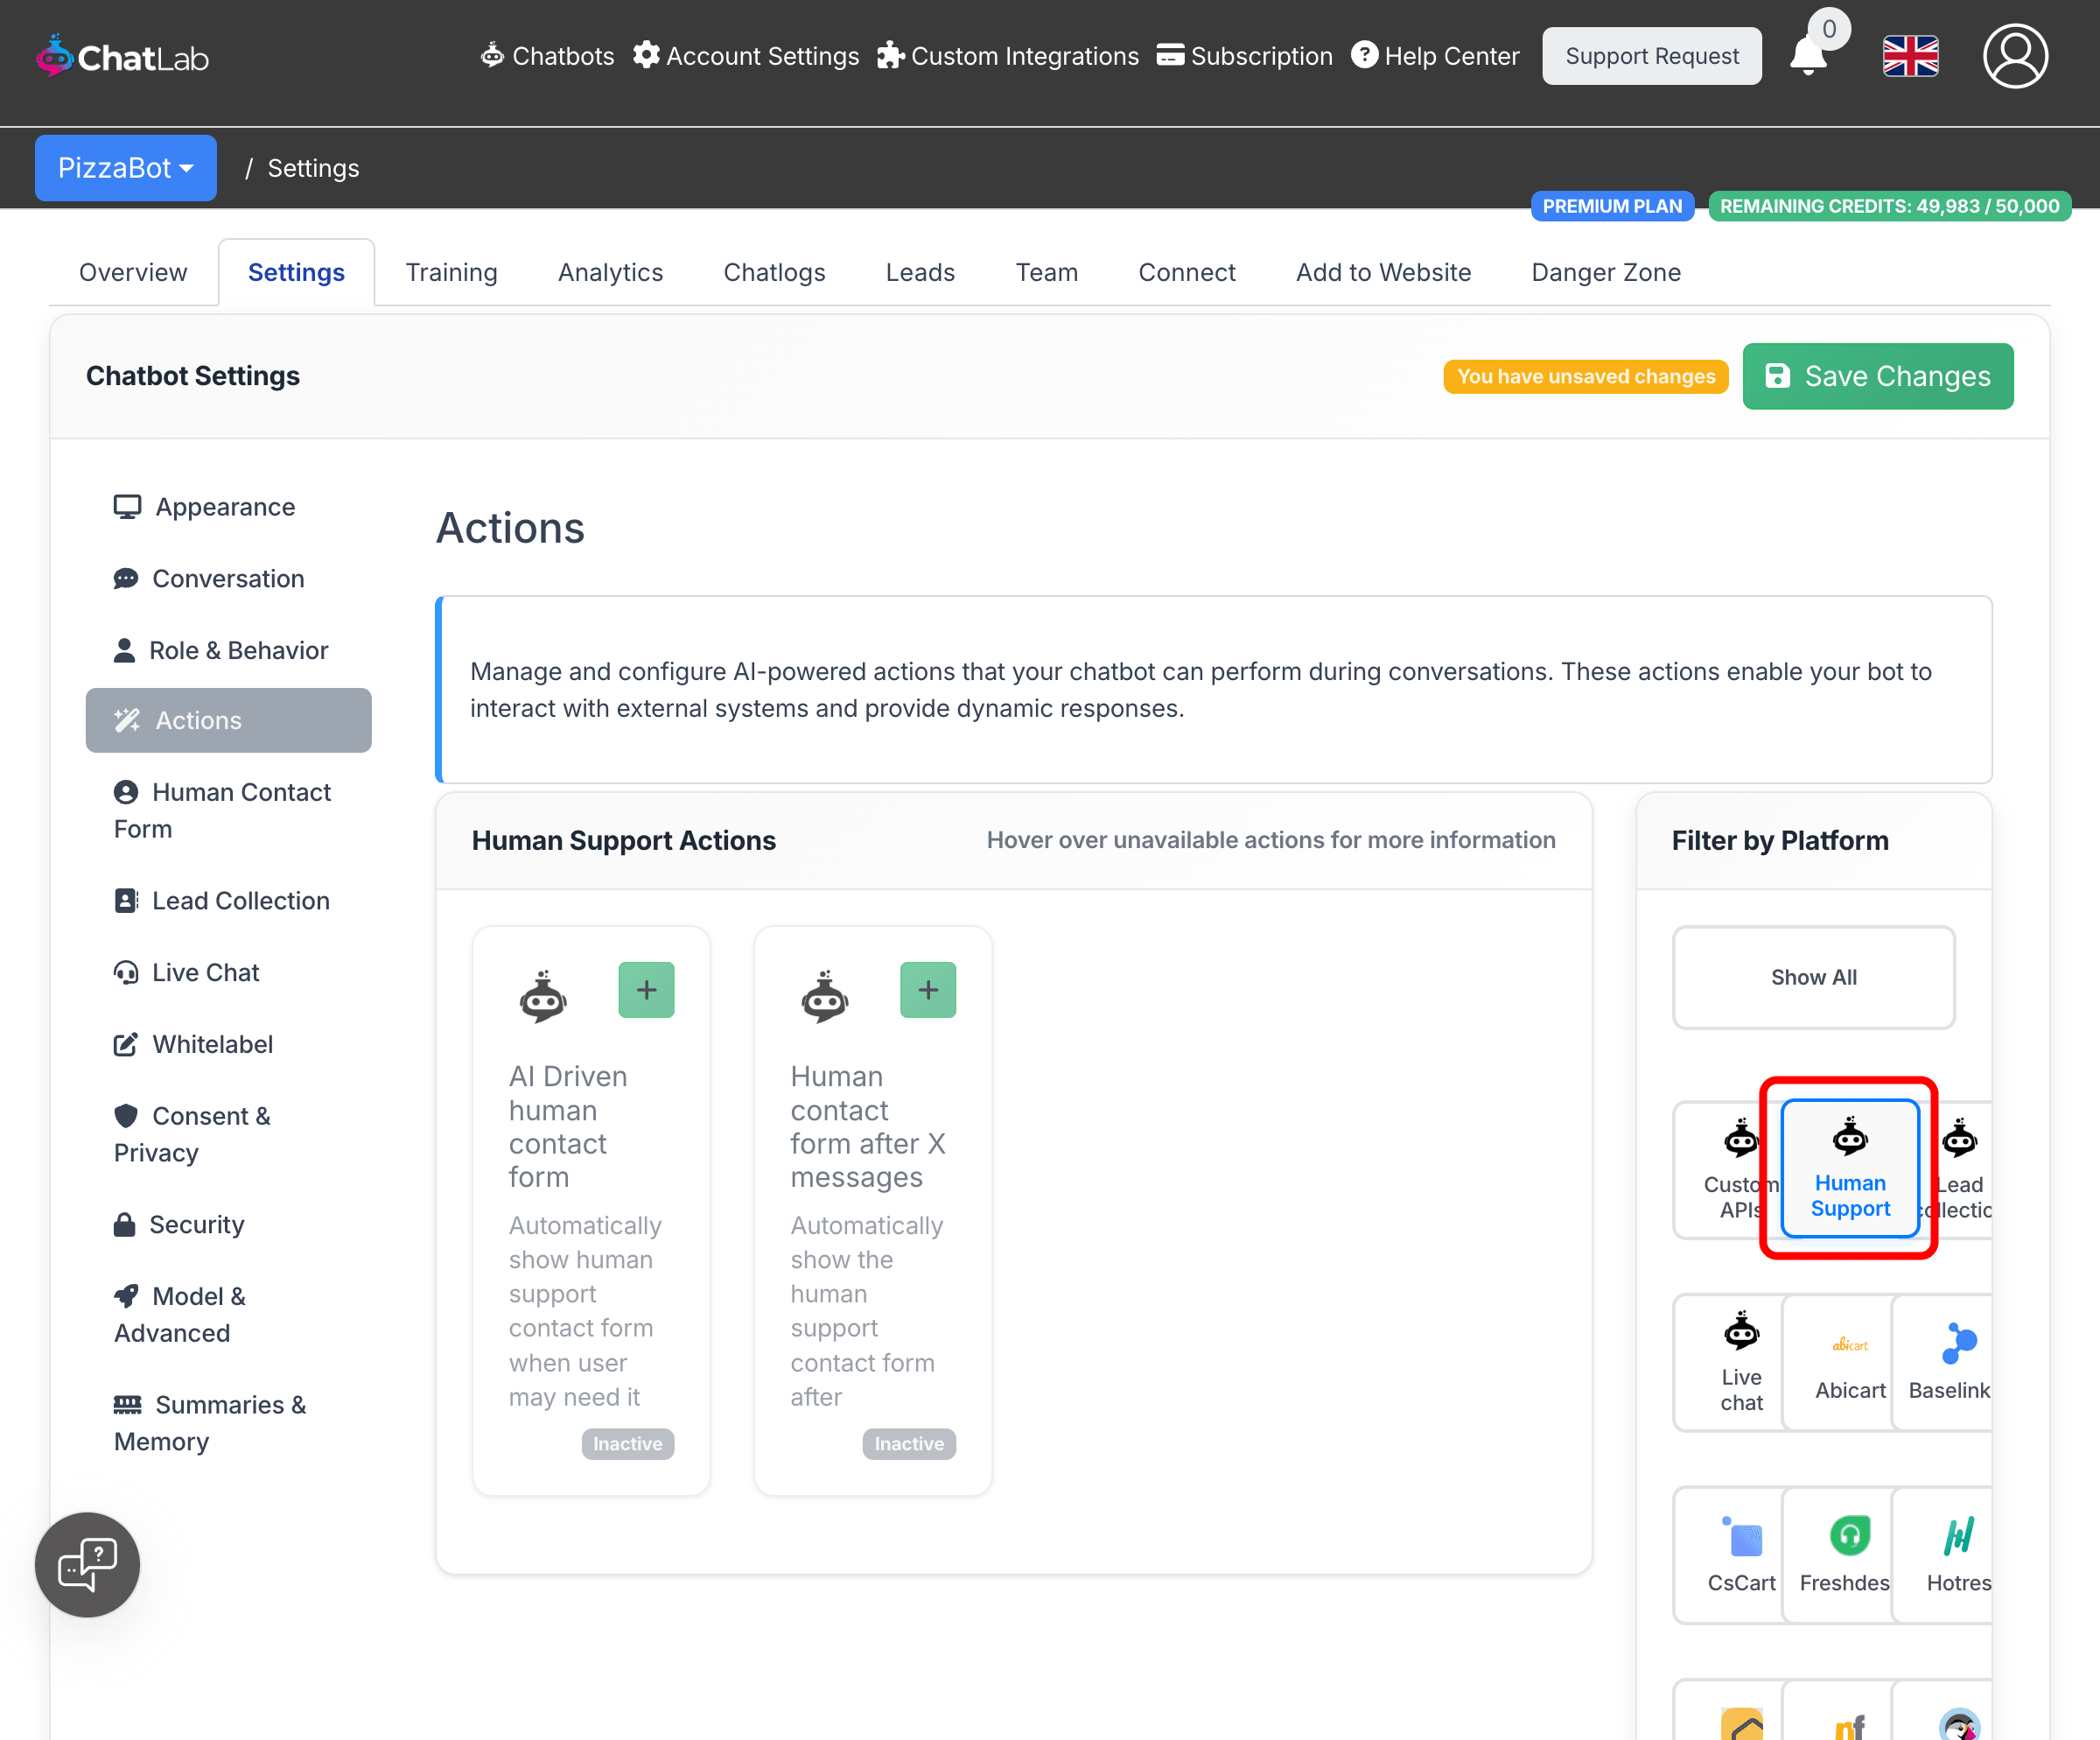Select the Custom APIs platform filter

coord(1730,1170)
